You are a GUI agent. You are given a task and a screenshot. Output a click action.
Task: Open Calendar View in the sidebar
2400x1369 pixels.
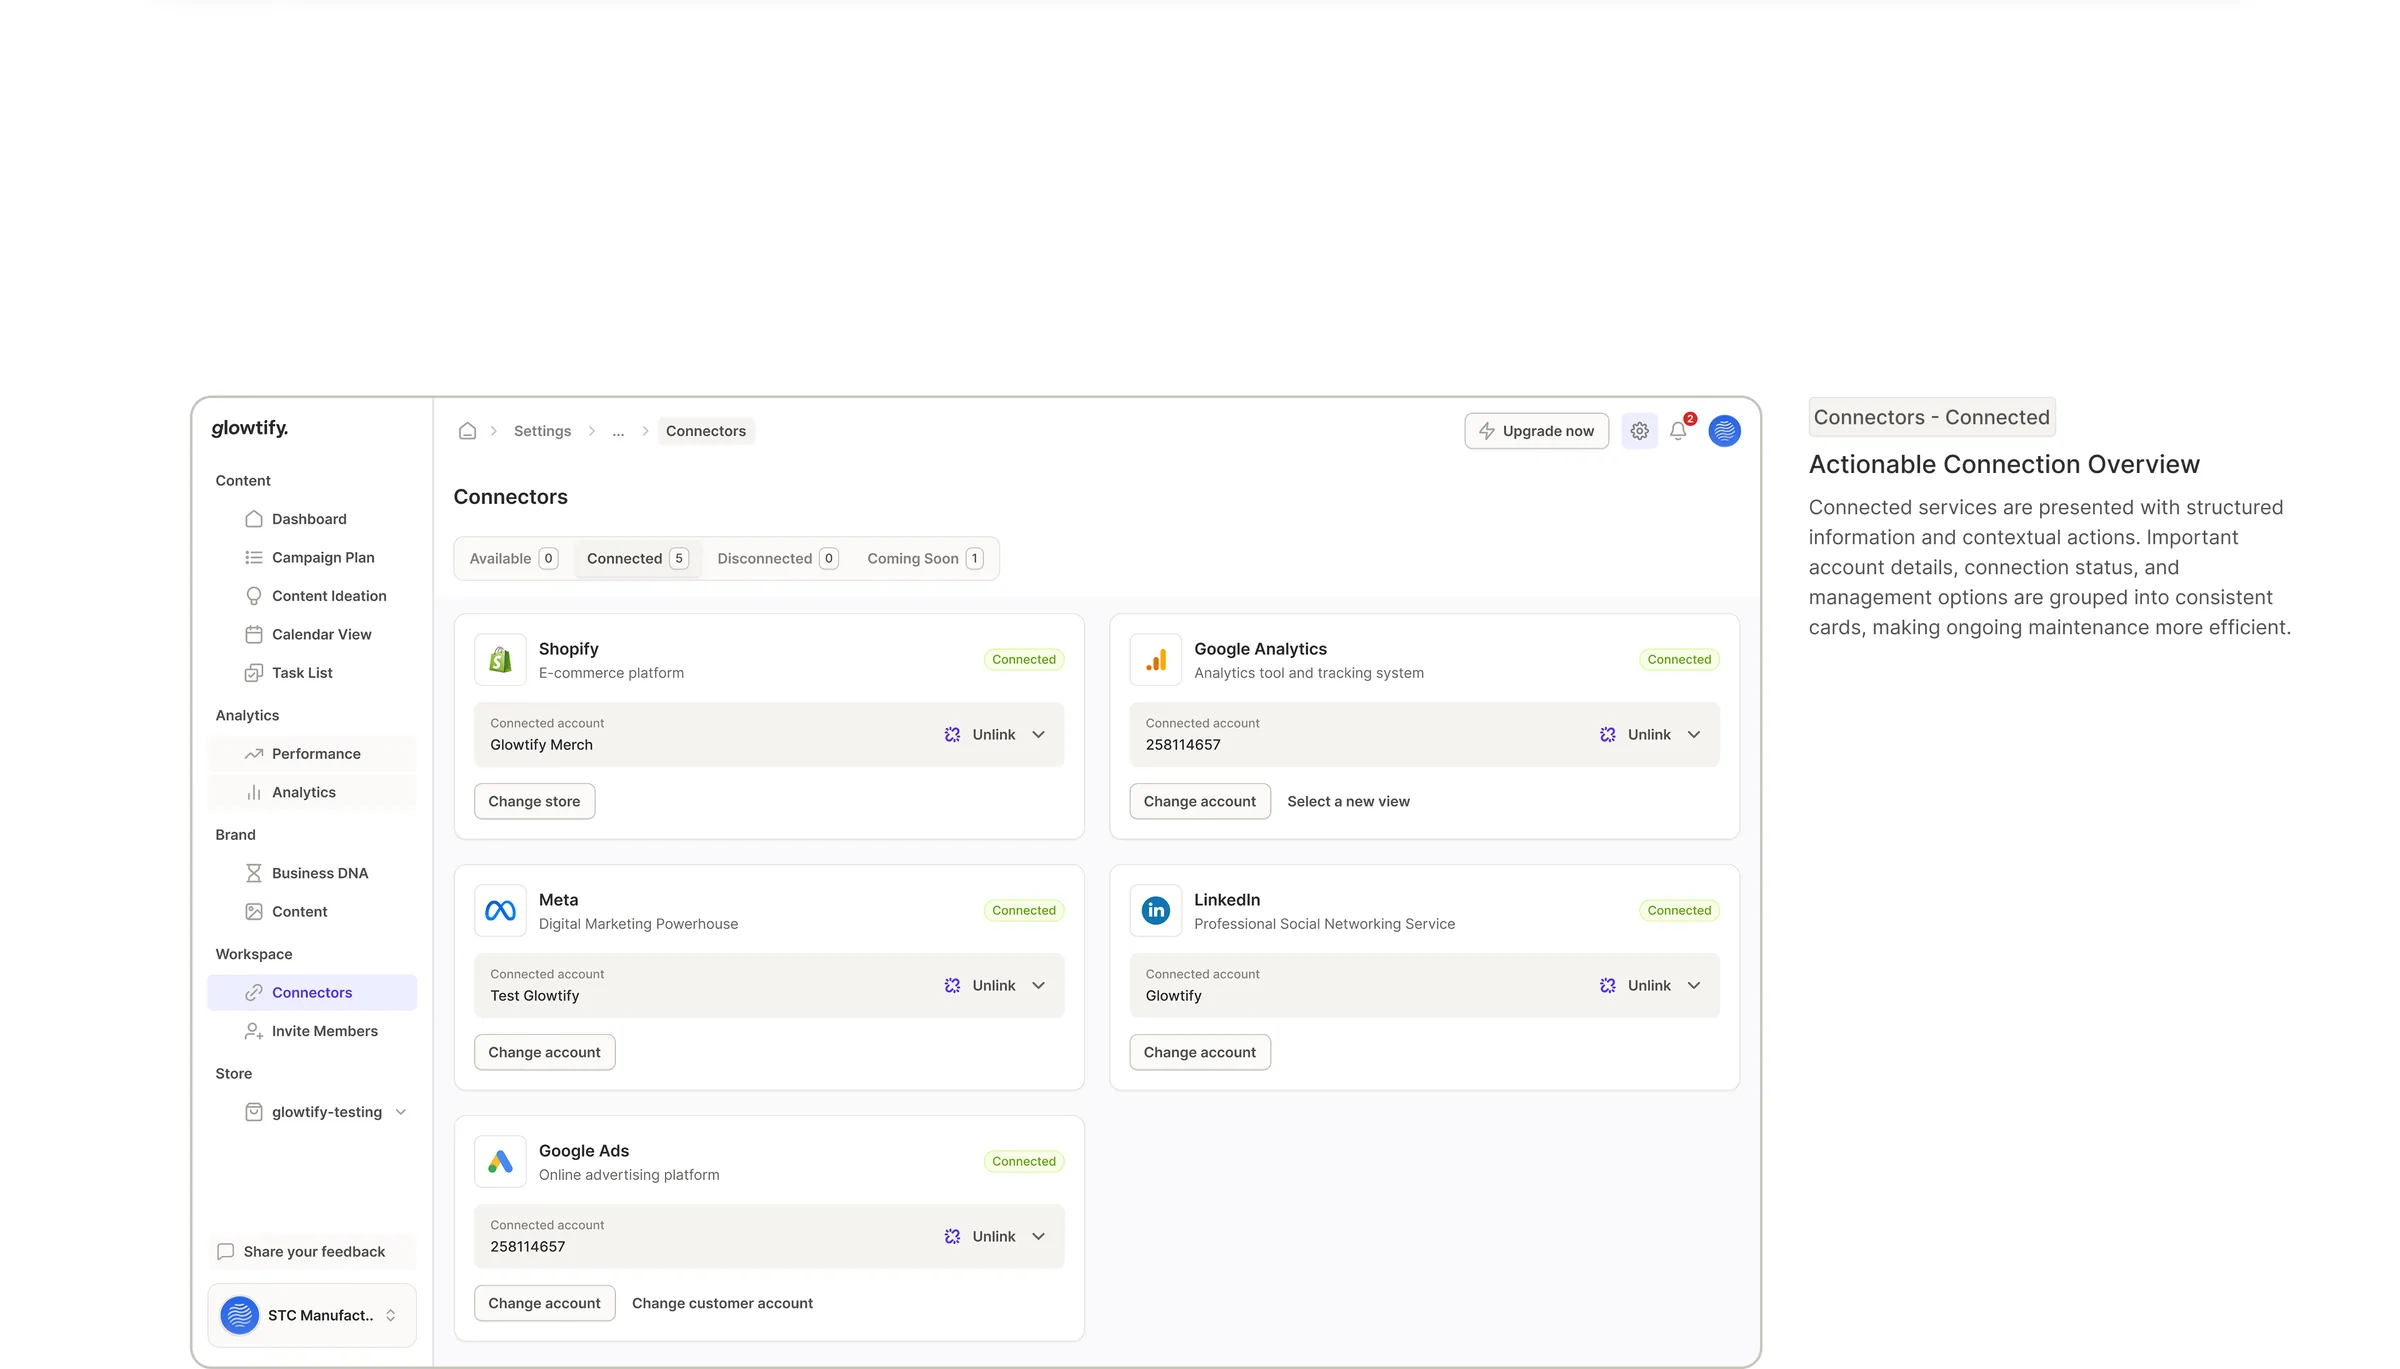[312, 635]
